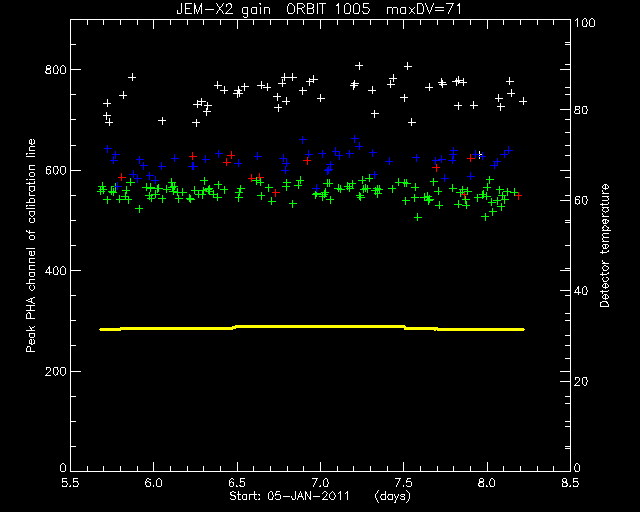640x512 pixels.
Task: Click the rightmost white plus marker
Action: [523, 101]
